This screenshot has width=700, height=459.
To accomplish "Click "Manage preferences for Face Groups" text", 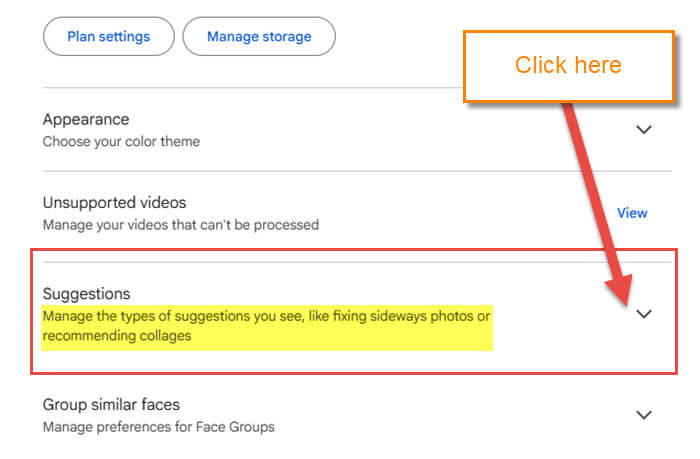I will [158, 427].
